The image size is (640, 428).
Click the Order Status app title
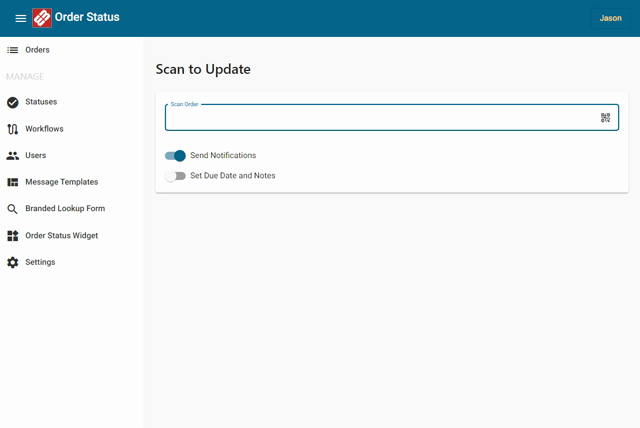87,17
